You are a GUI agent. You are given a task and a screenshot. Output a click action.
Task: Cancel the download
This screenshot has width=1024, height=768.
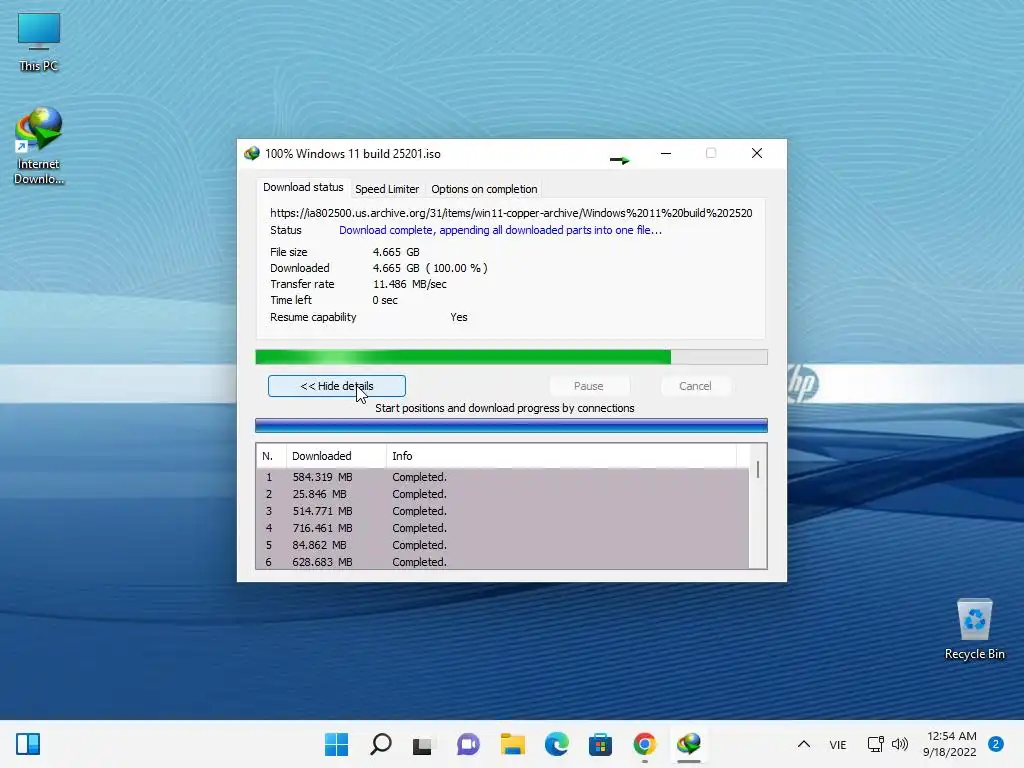pyautogui.click(x=695, y=386)
